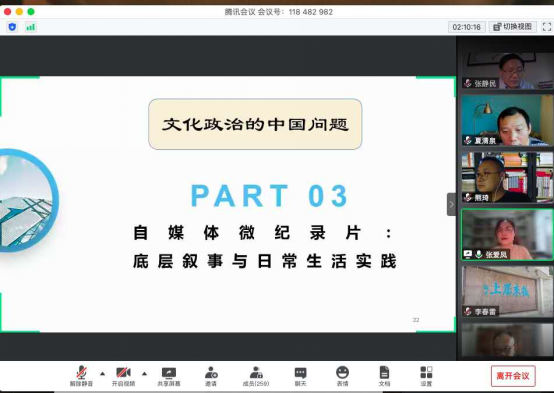Open the settings grid icon
Image resolution: width=554 pixels, height=393 pixels.
tap(426, 376)
